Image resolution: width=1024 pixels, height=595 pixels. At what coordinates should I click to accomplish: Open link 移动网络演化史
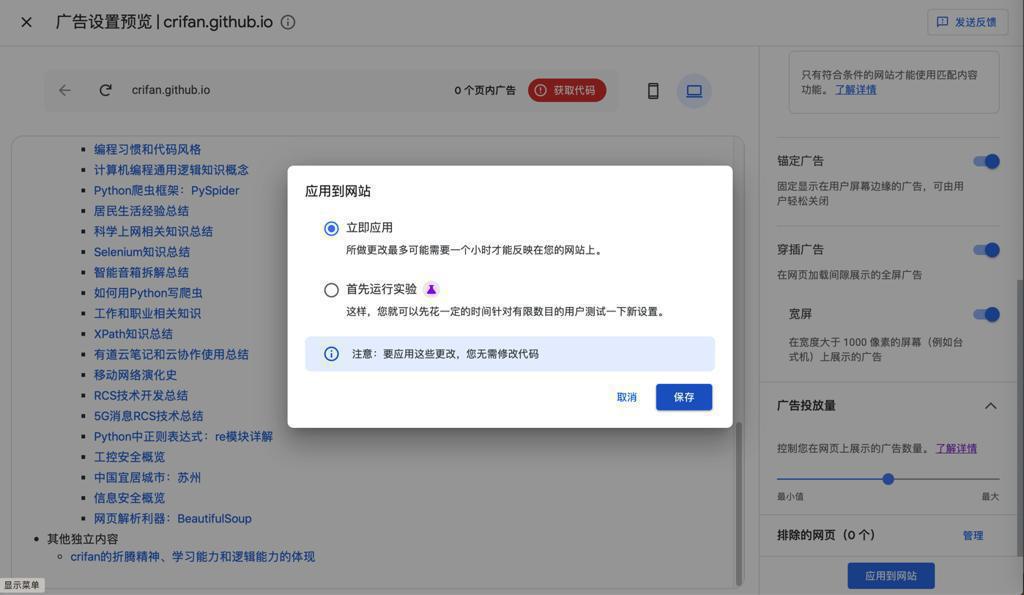click(135, 375)
